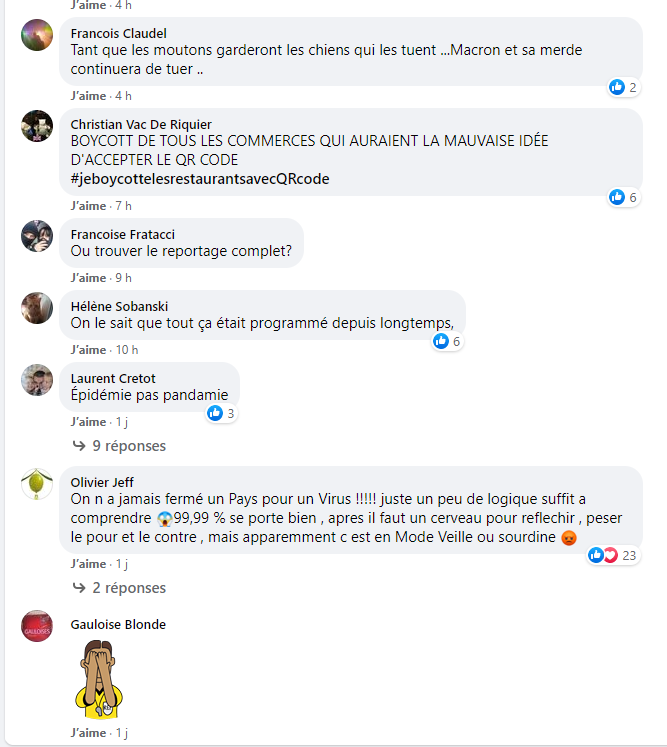Expand the 9 réponses thread
Screen dimensions: 667x747
click(x=119, y=446)
